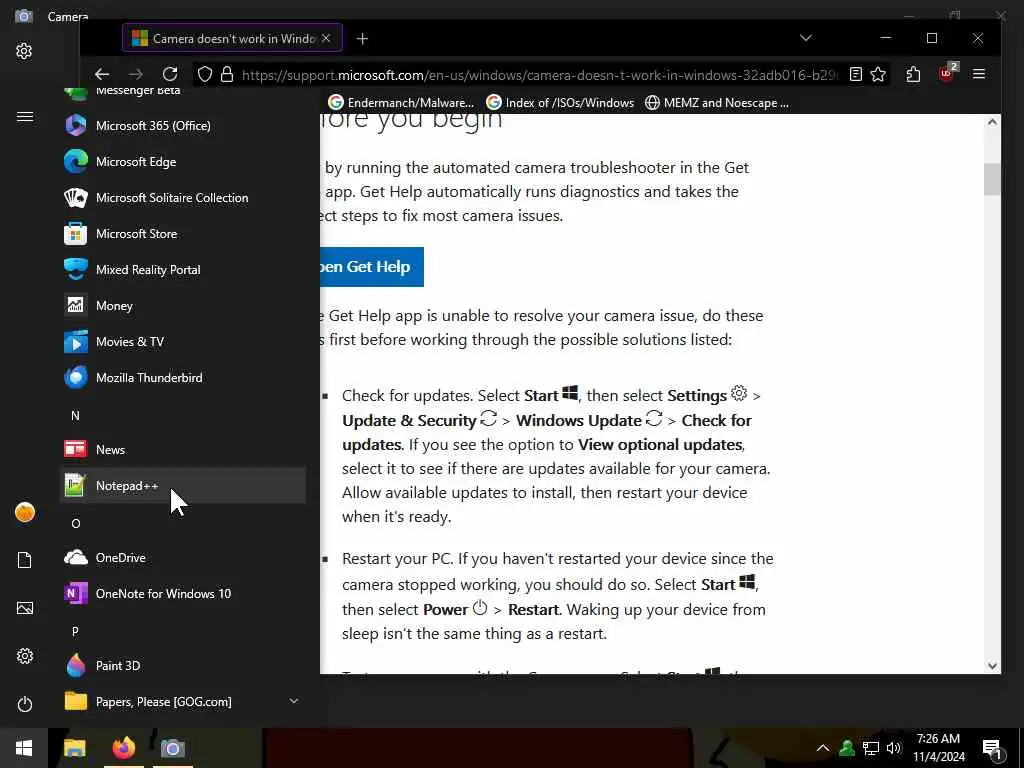
Task: Open Movies & TV app
Action: (x=183, y=341)
